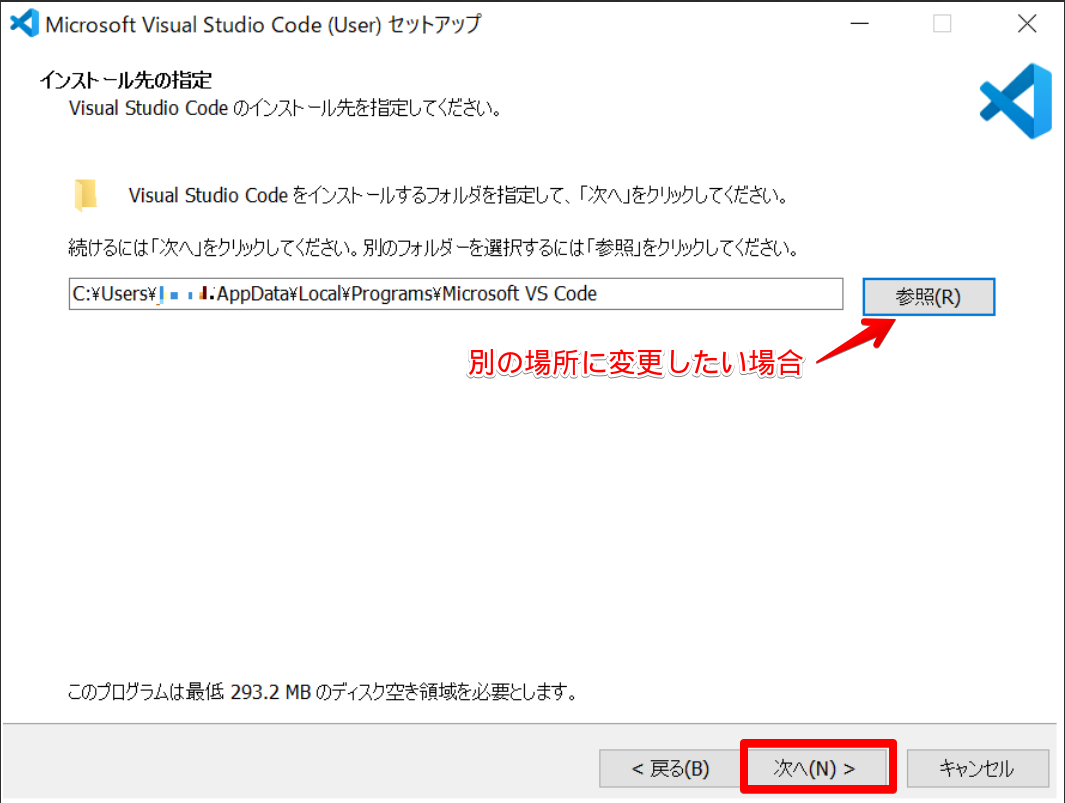Screen dimensions: 1065x803
Task: Minimize the setup window
Action: 860,24
